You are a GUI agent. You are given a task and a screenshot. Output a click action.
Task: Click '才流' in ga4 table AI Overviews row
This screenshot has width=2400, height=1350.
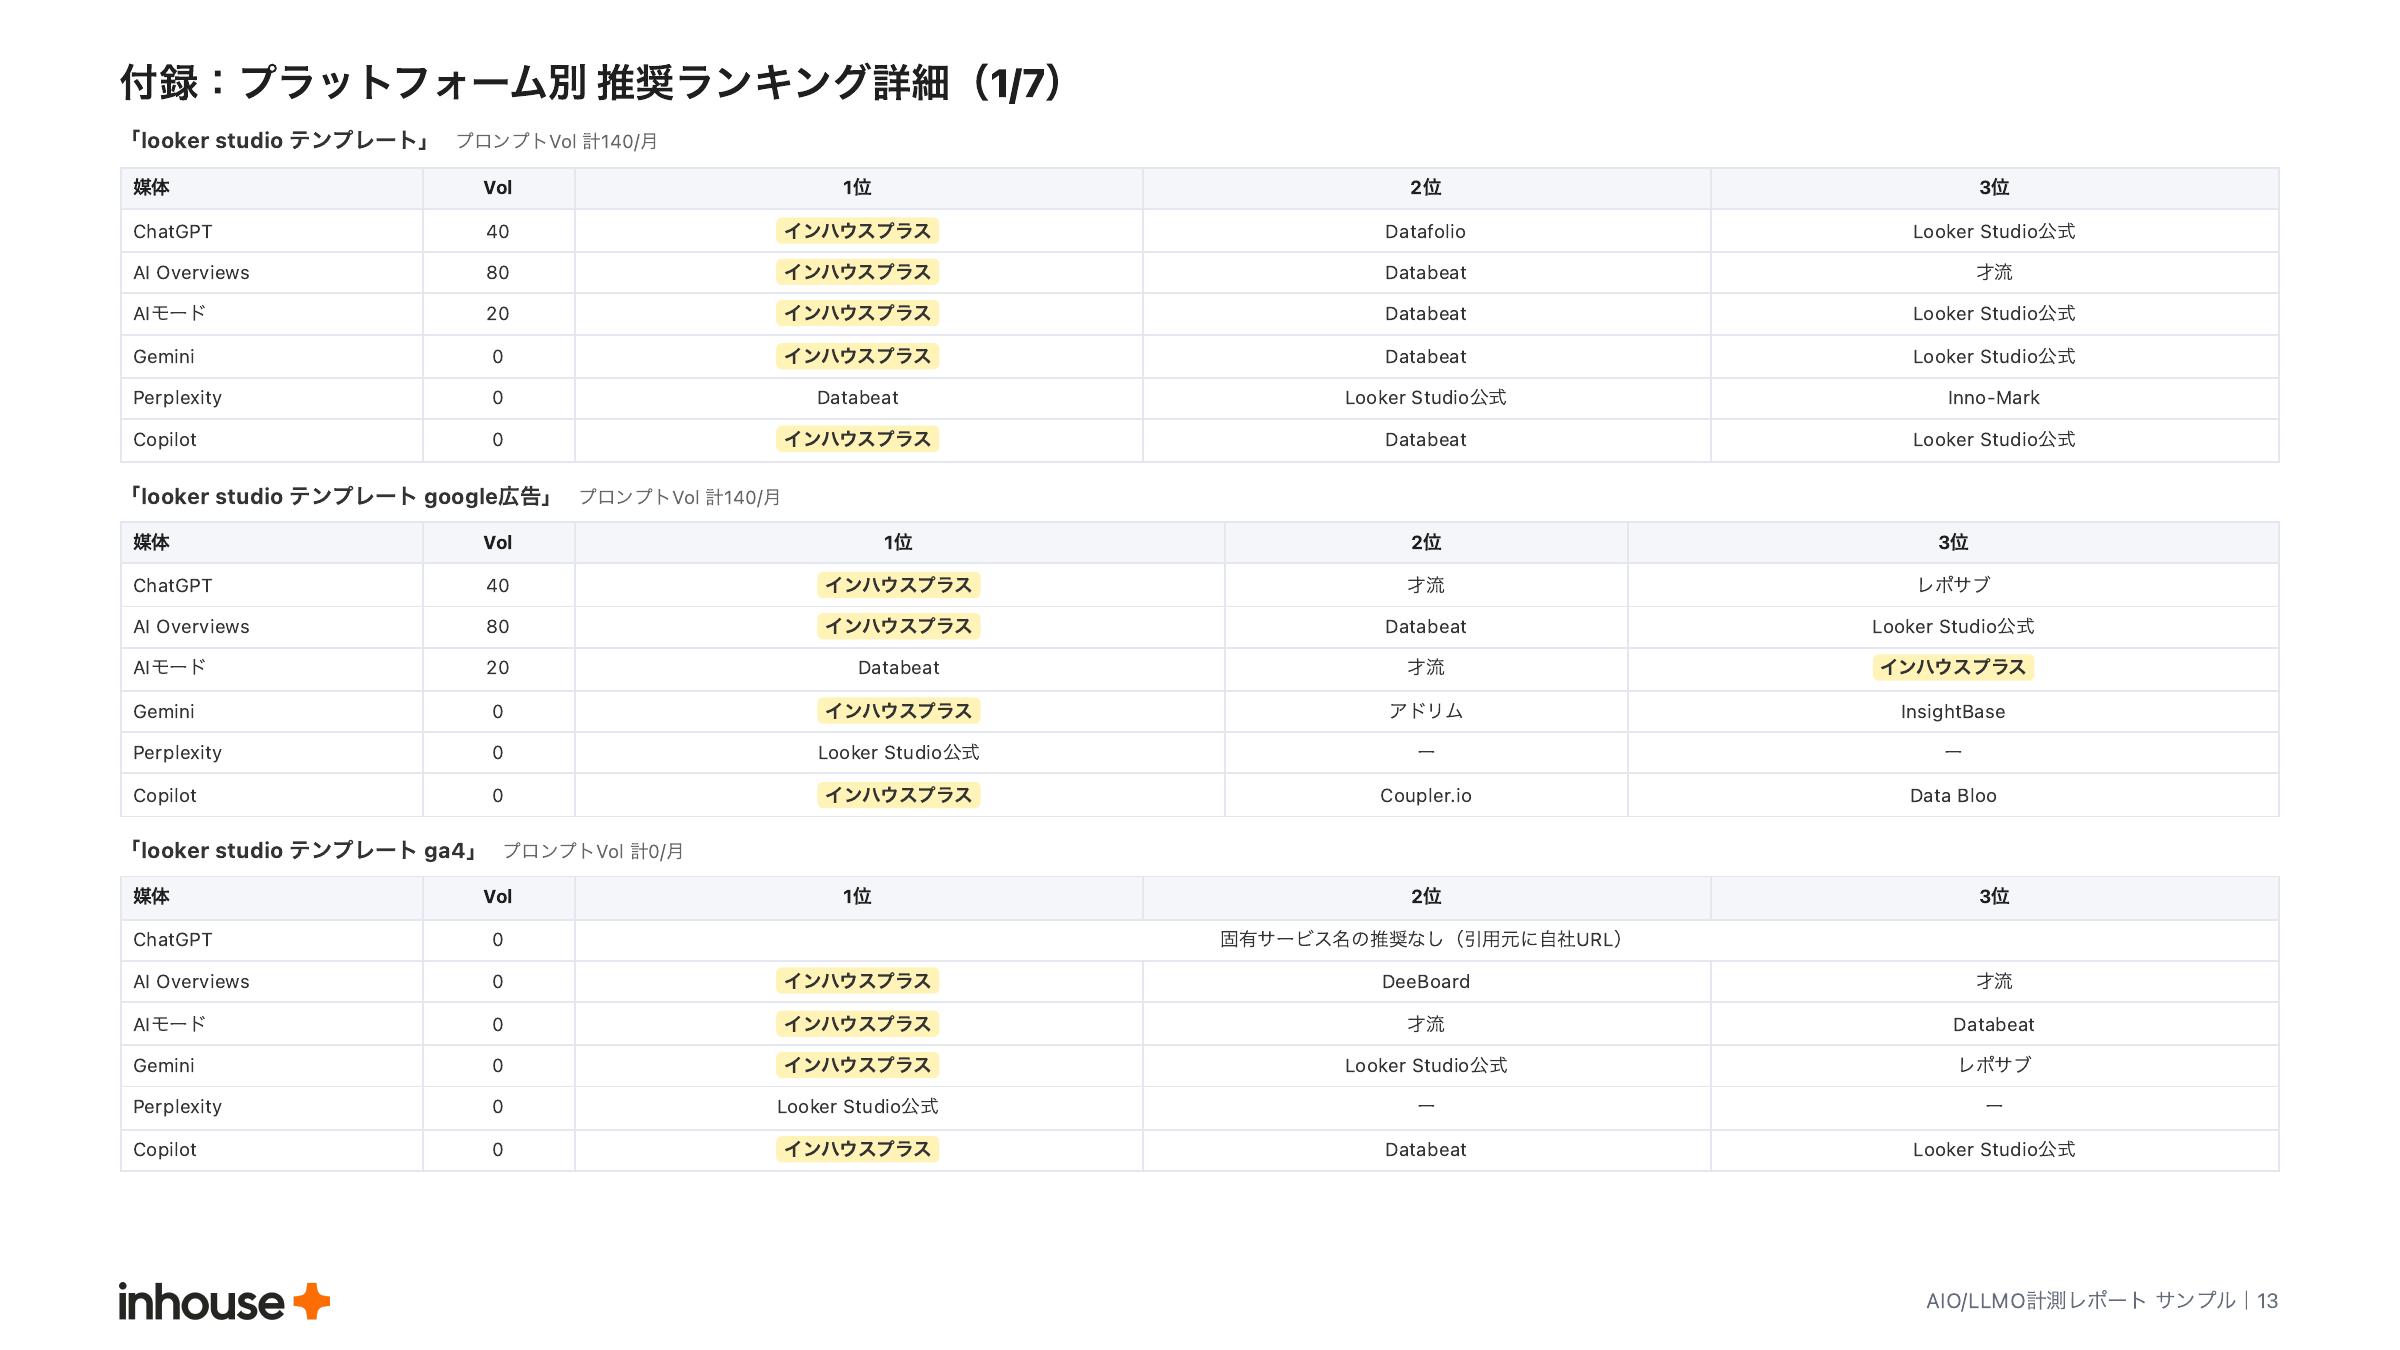click(1993, 982)
